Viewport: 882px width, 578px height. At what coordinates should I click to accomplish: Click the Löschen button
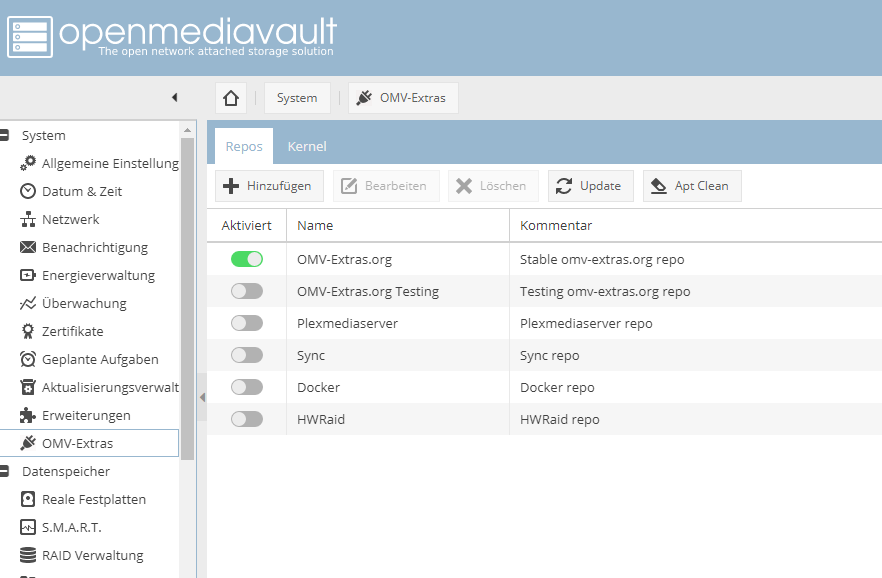(x=493, y=186)
